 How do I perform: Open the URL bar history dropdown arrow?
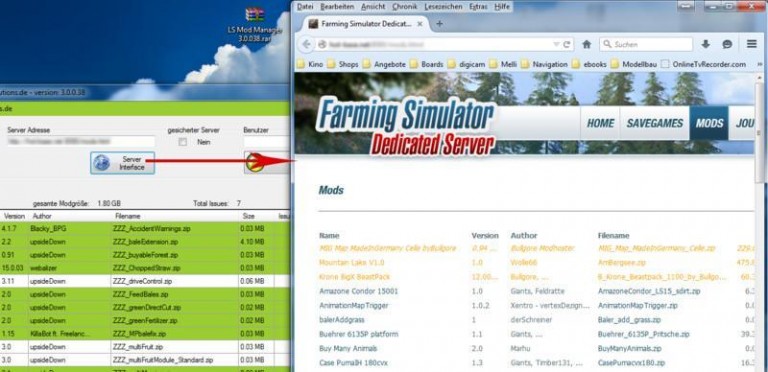[x=556, y=44]
